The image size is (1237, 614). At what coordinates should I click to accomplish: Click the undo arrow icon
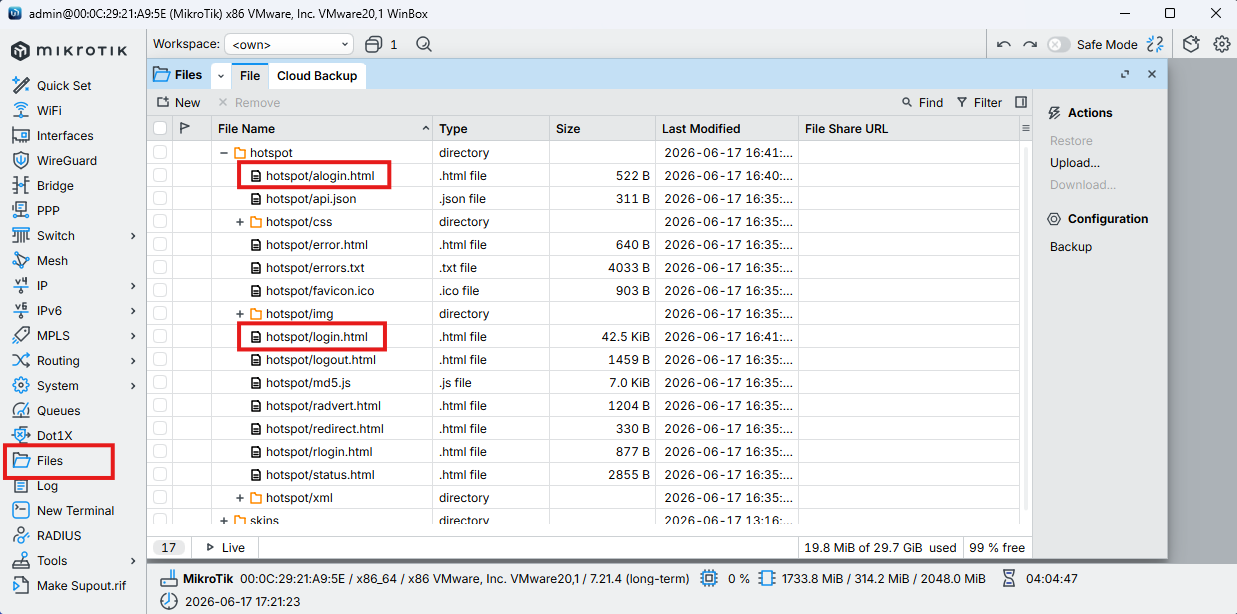[1004, 45]
